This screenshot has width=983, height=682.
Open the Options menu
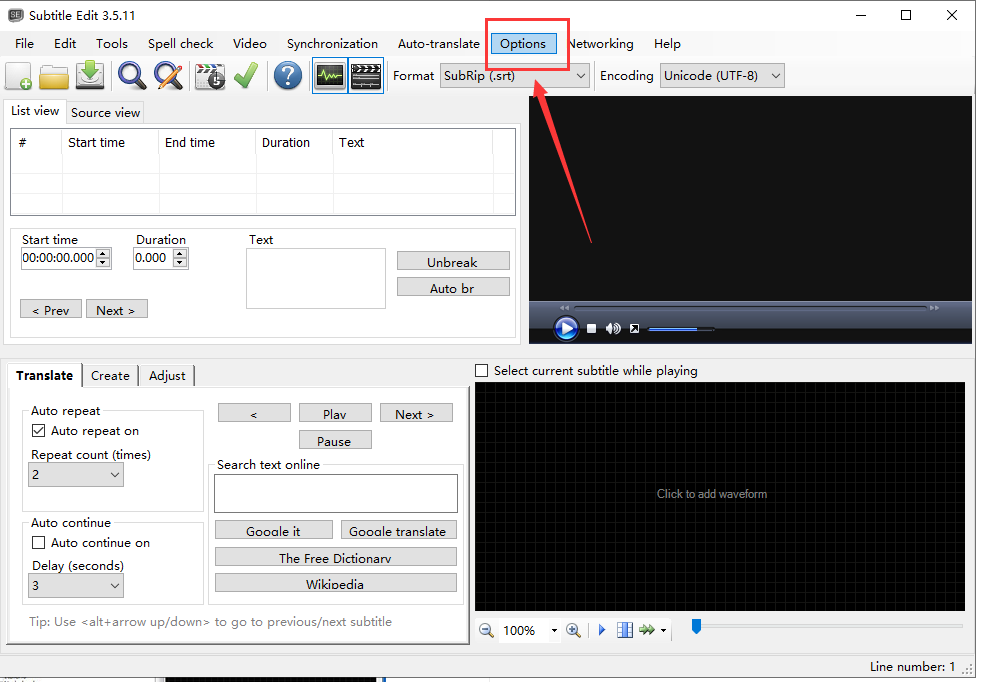(x=523, y=44)
